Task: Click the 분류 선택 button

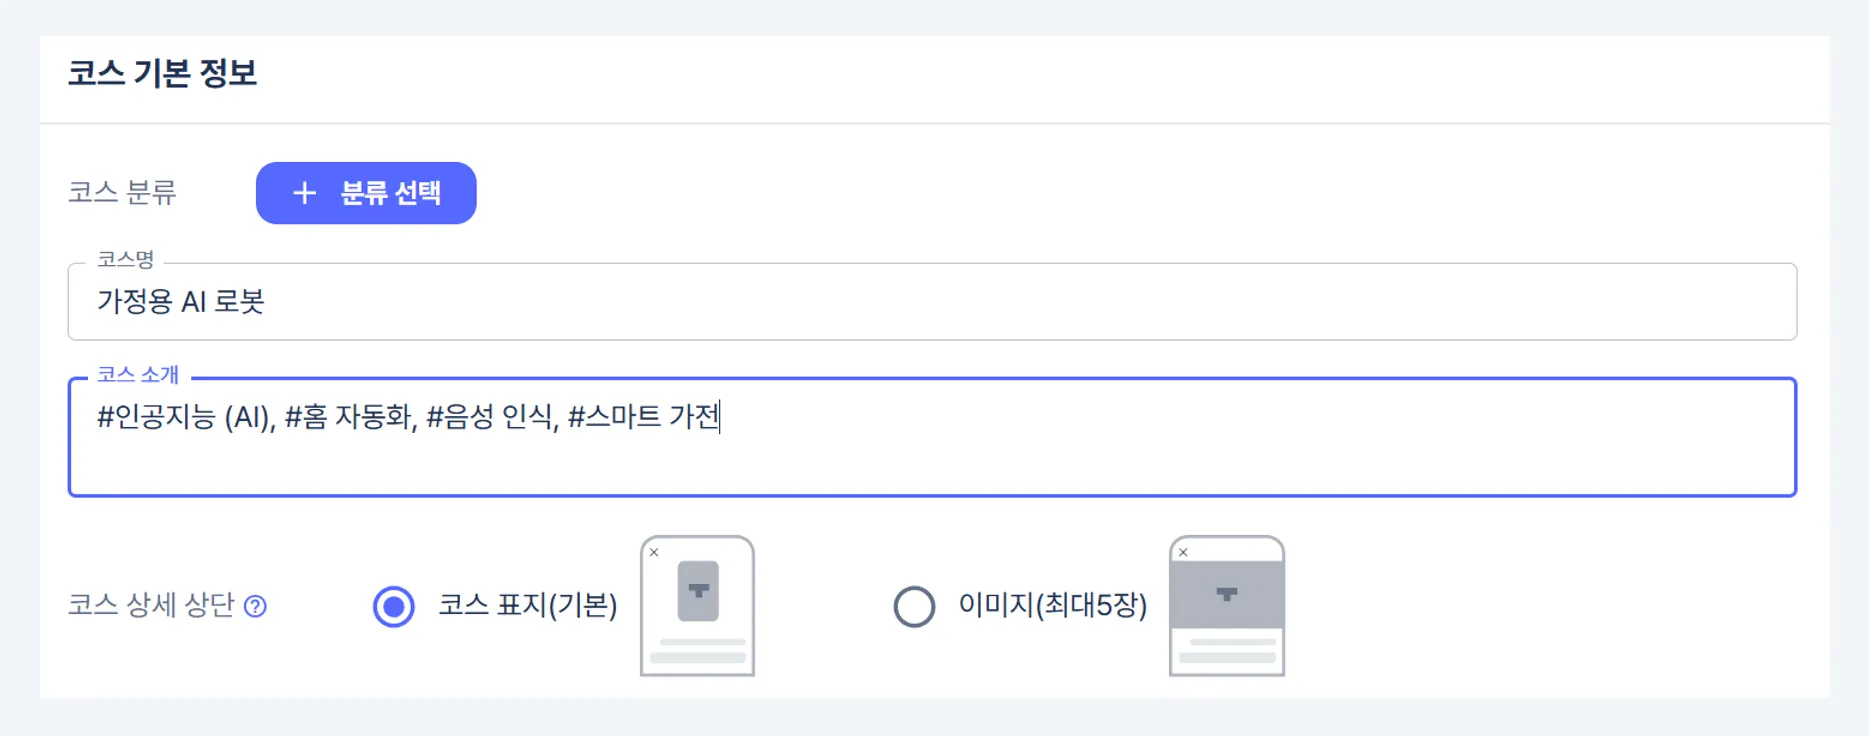Action: (366, 193)
